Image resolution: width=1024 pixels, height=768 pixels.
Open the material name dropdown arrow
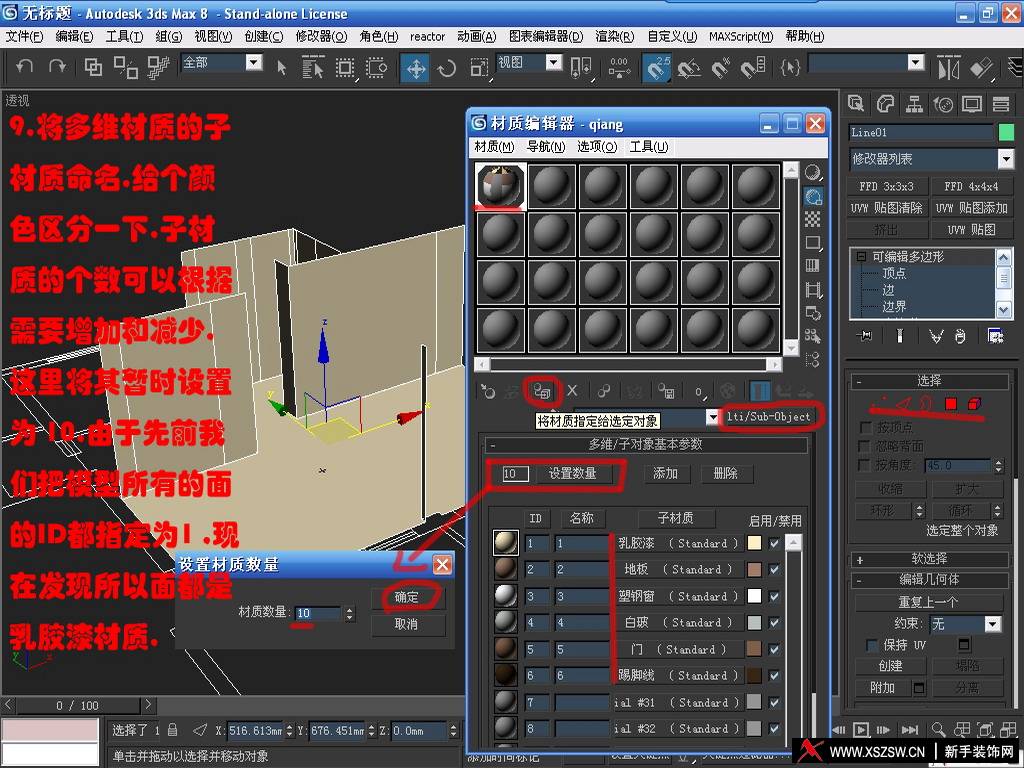click(x=712, y=417)
